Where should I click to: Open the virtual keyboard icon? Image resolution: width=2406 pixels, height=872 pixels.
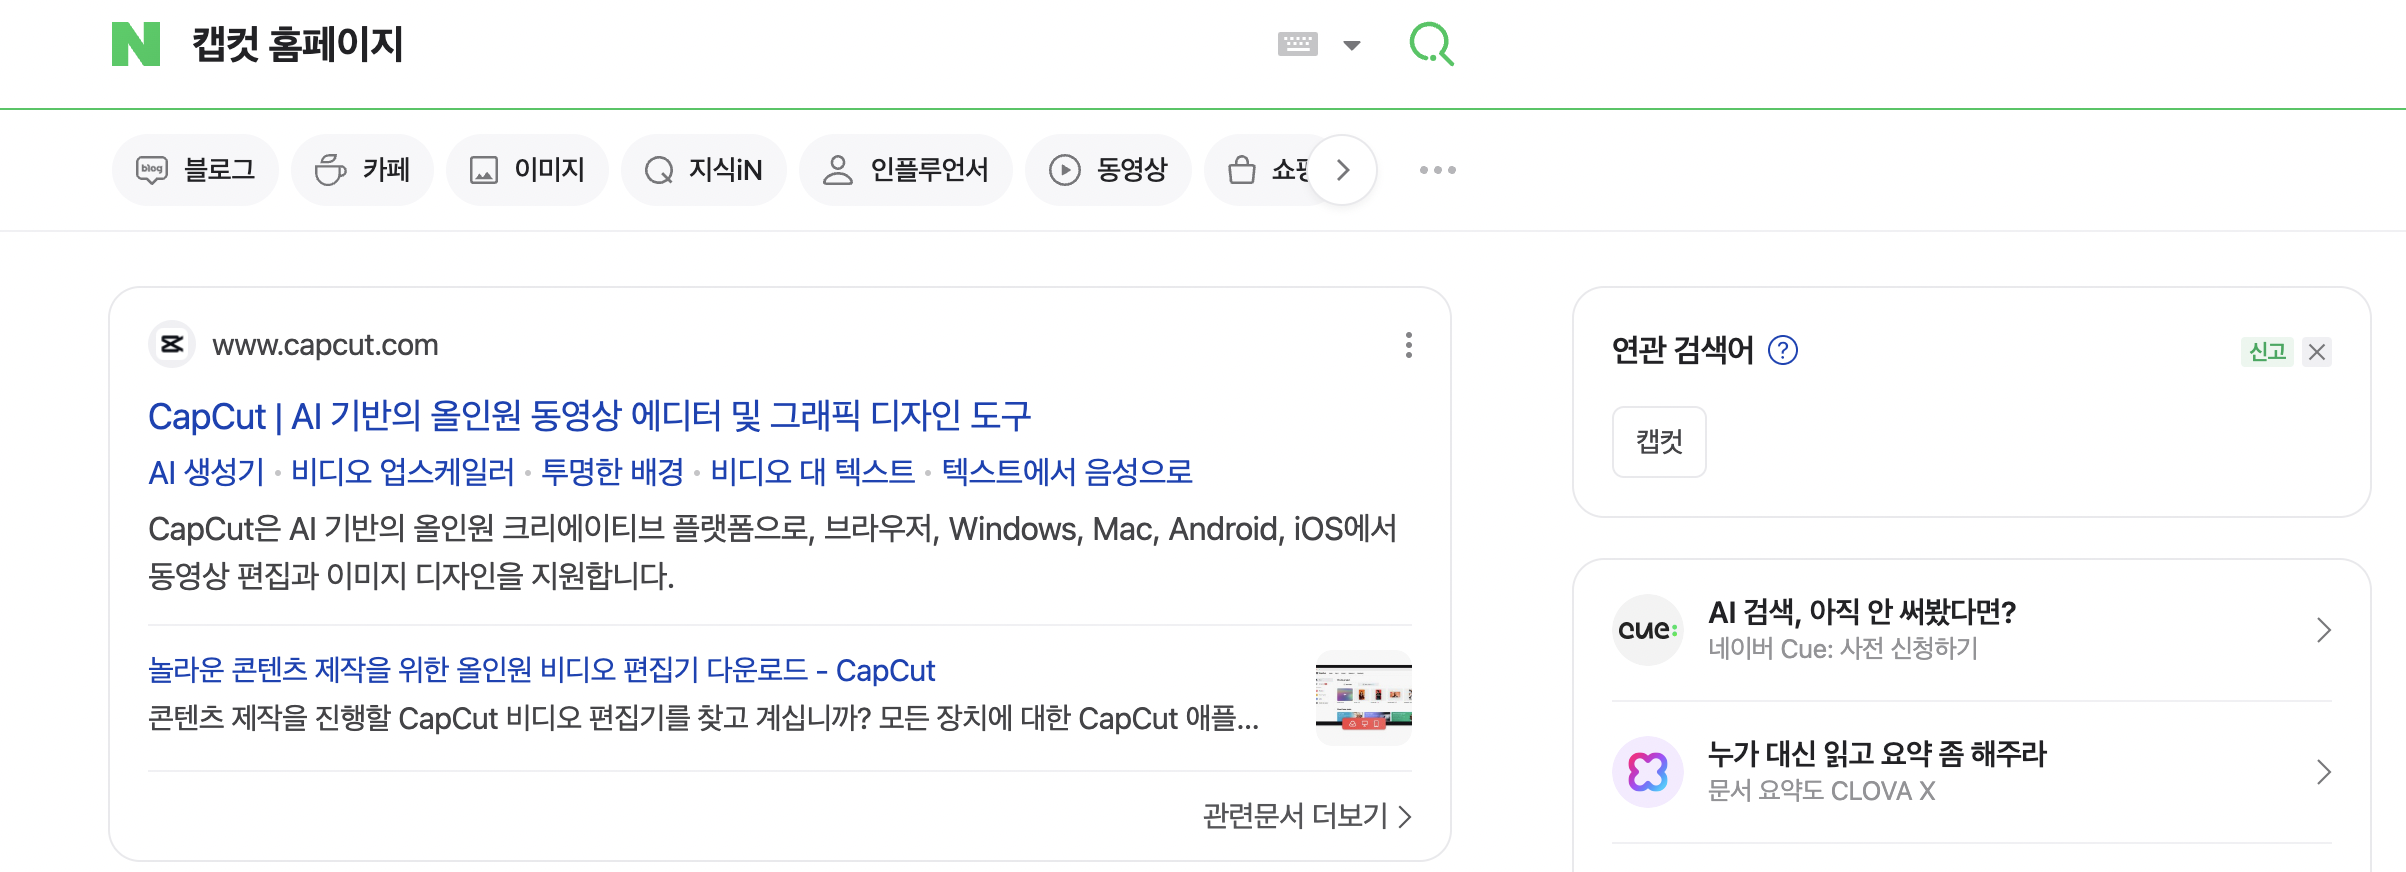(1298, 44)
